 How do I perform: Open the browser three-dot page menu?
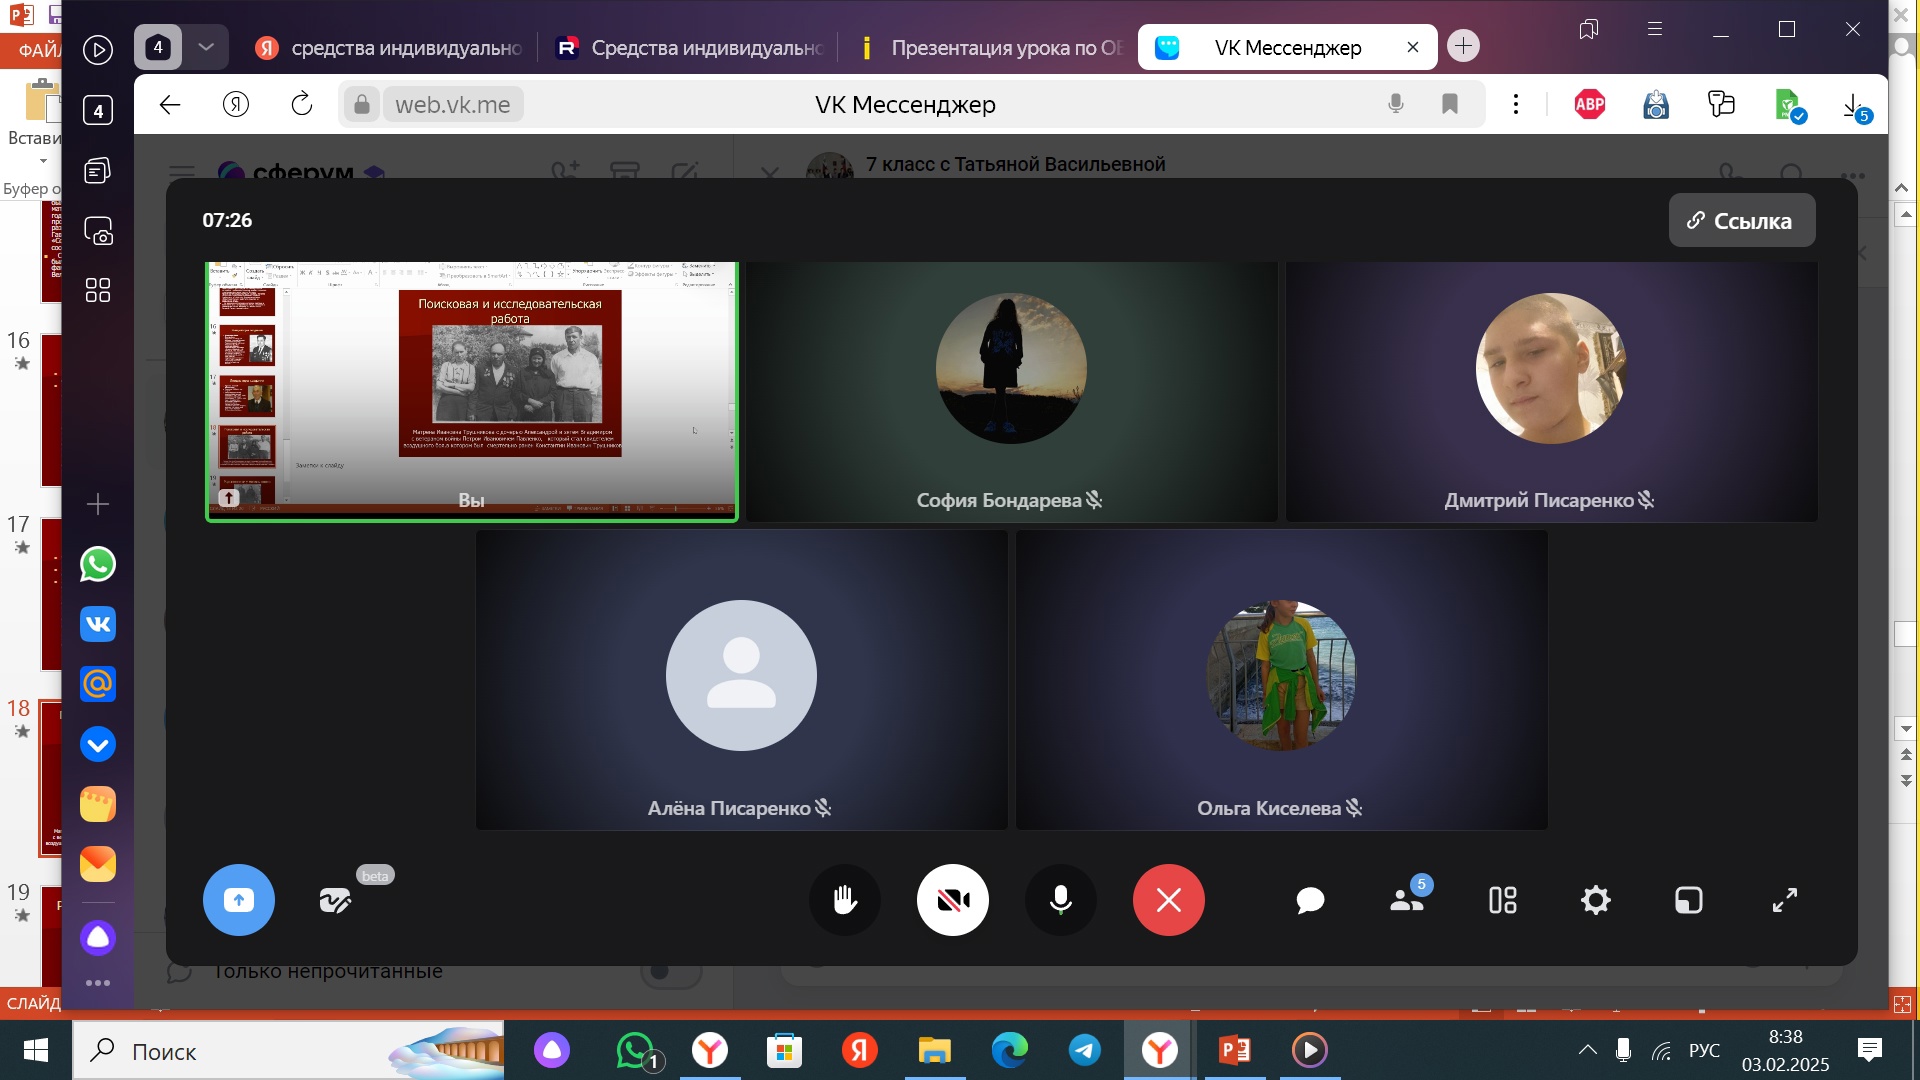(1516, 104)
